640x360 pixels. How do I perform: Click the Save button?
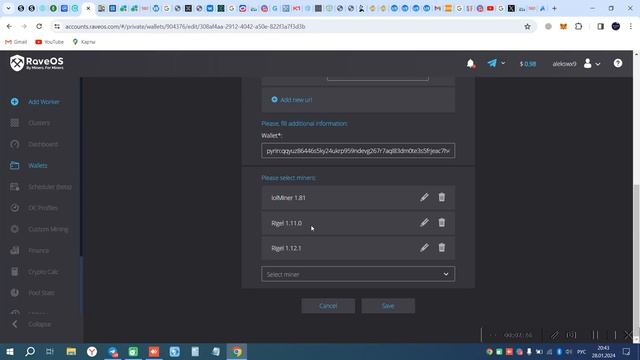click(388, 306)
